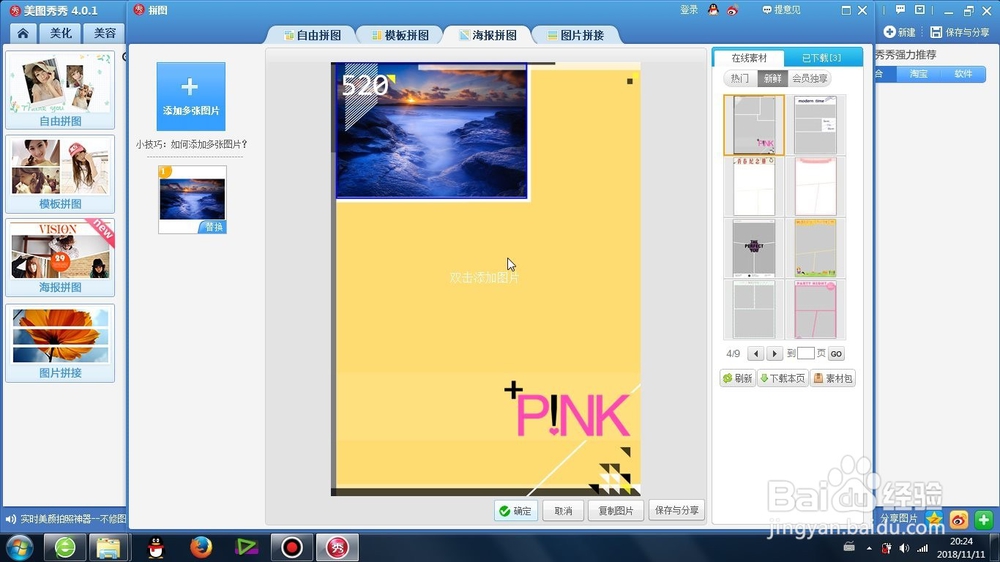The image size is (1000, 562).
Task: Click 保存与分享 below the canvas
Action: click(677, 510)
